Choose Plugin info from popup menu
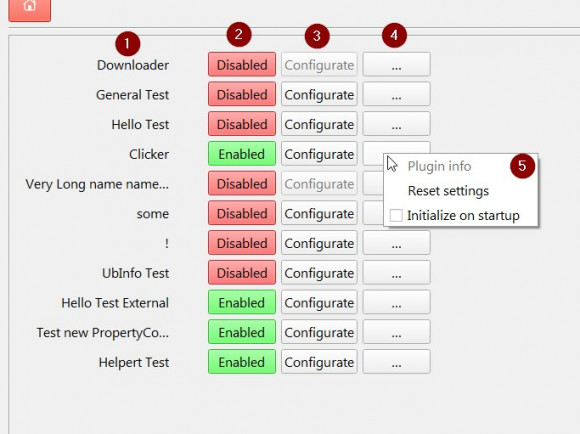The image size is (580, 434). pyautogui.click(x=439, y=166)
